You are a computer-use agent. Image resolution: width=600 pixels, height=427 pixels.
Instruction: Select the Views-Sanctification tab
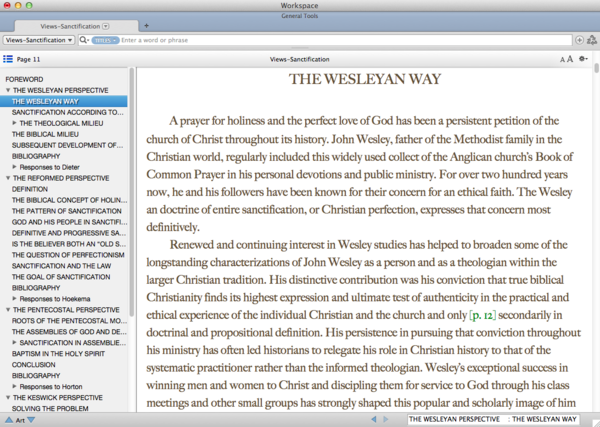coord(76,26)
